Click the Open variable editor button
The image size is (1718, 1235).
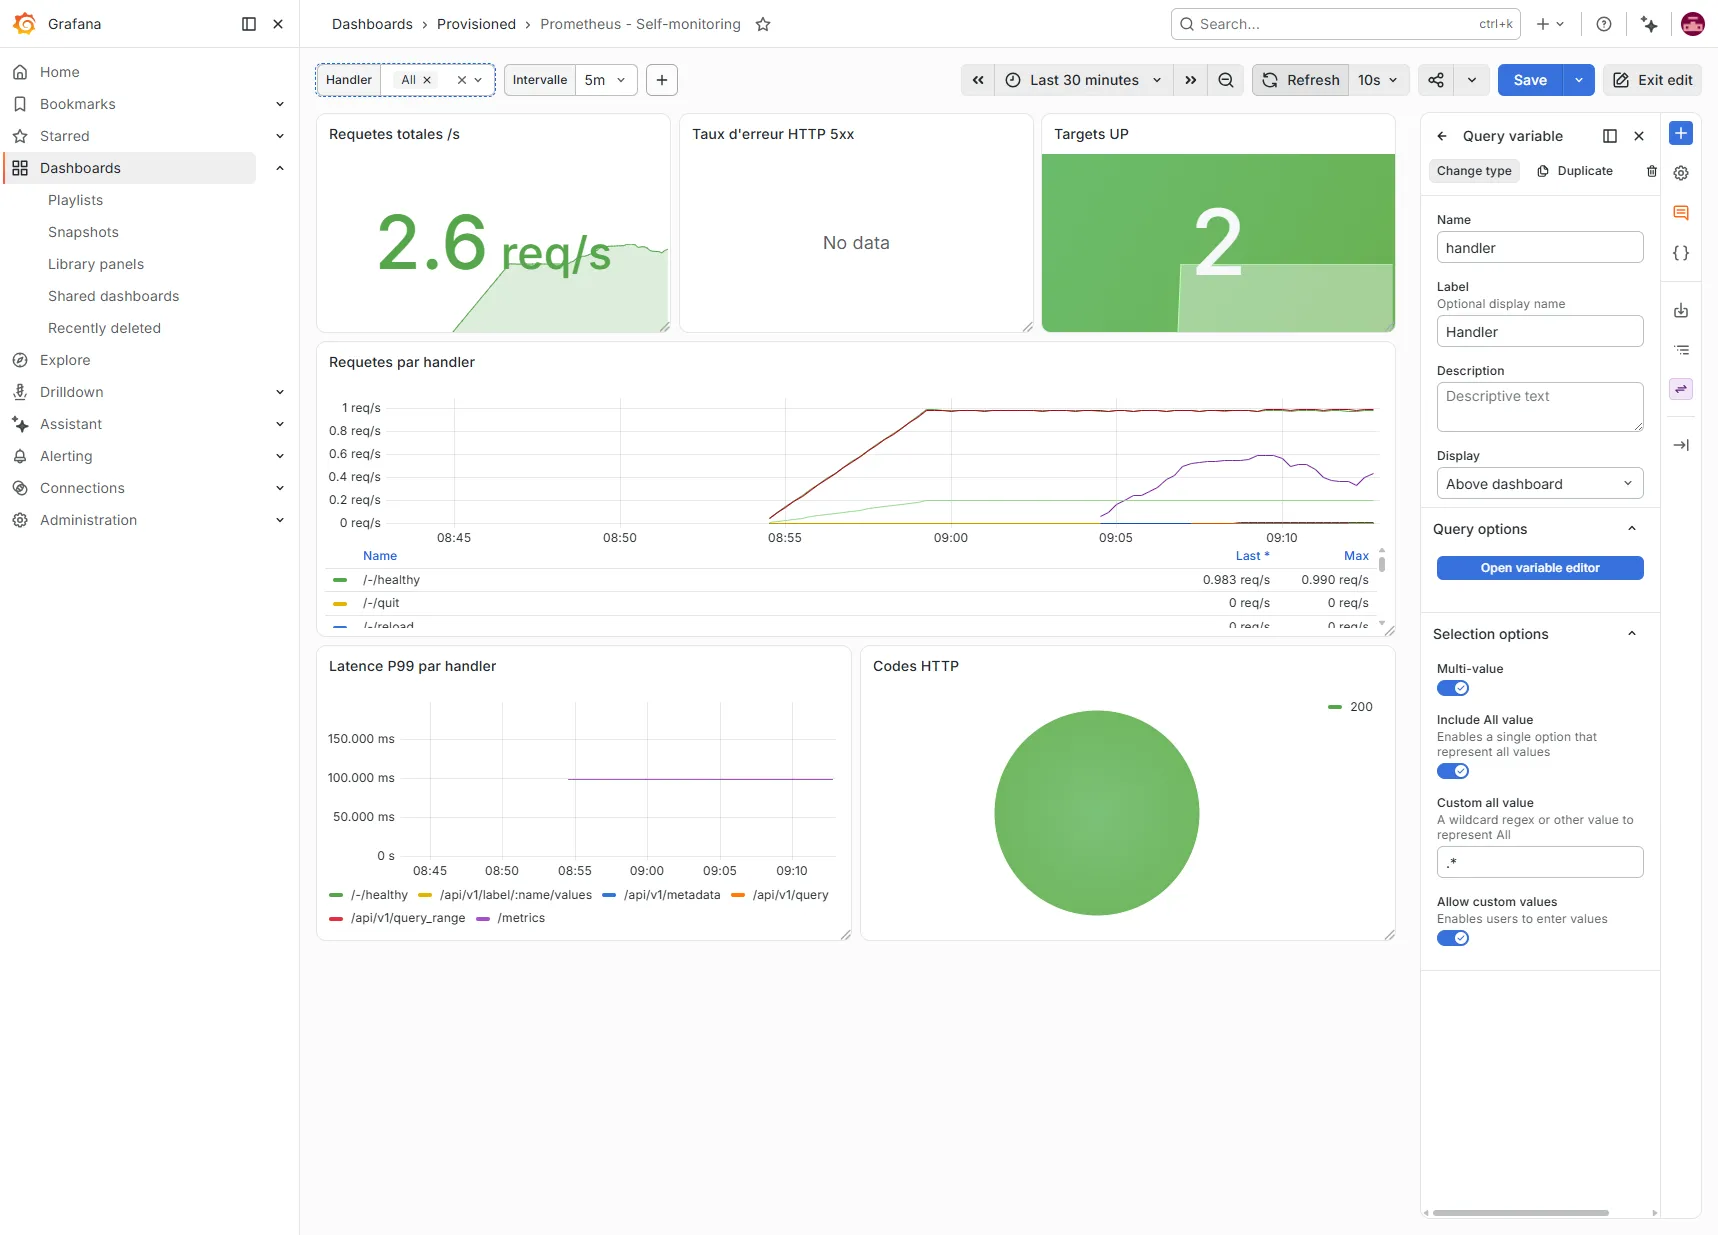tap(1540, 568)
